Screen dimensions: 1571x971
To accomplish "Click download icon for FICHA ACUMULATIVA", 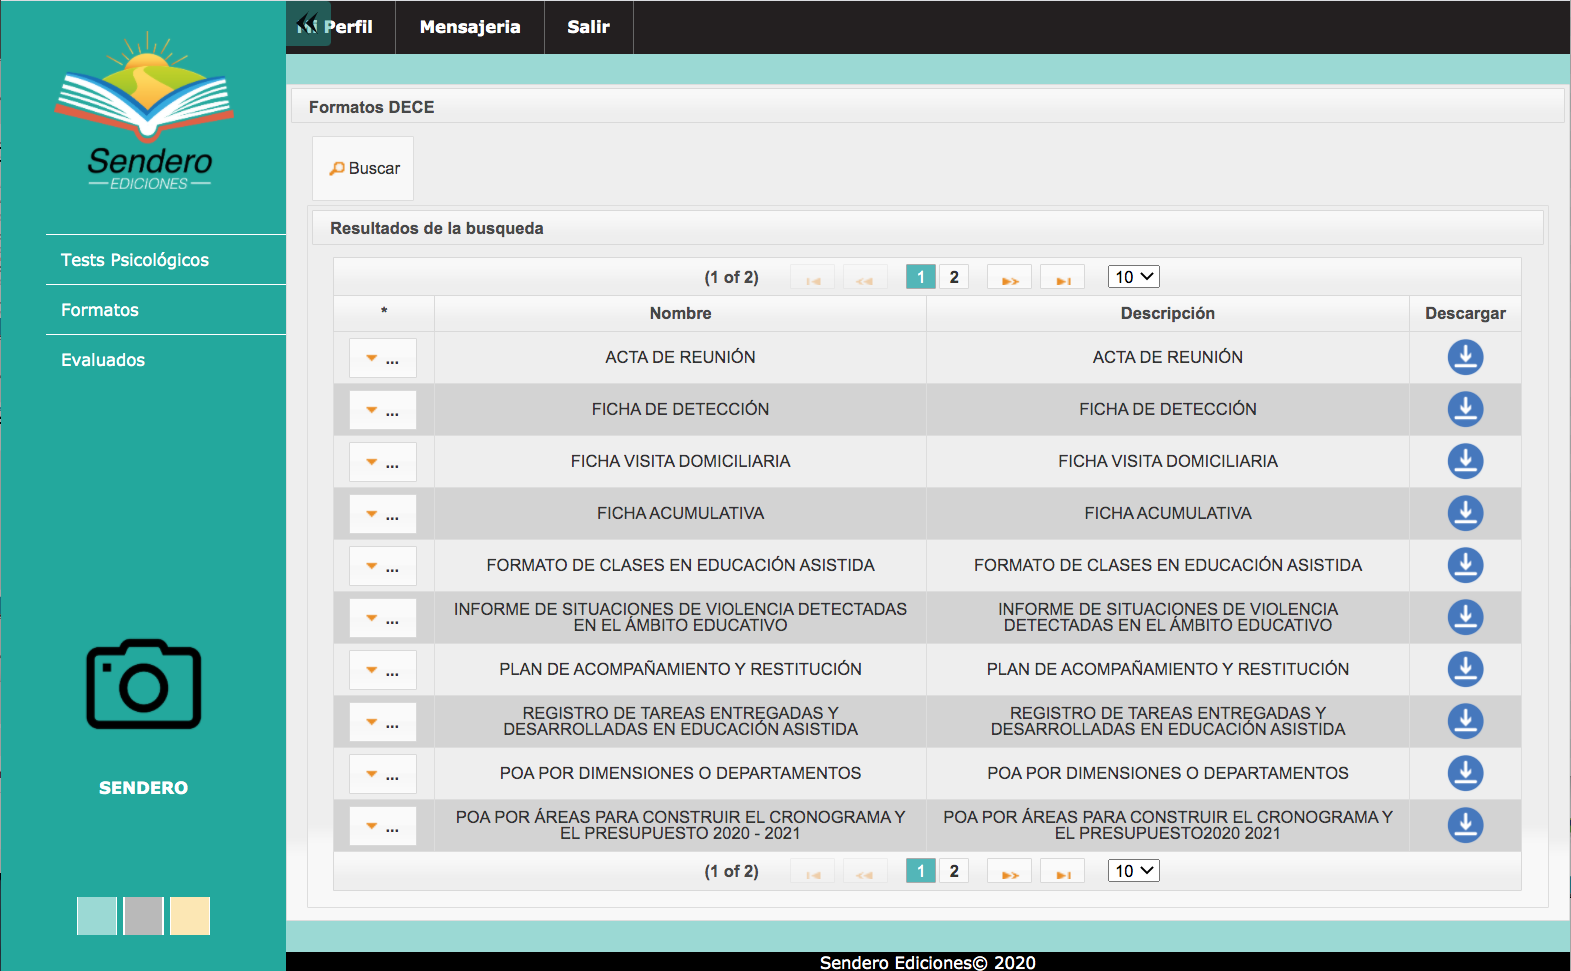I will tap(1465, 513).
